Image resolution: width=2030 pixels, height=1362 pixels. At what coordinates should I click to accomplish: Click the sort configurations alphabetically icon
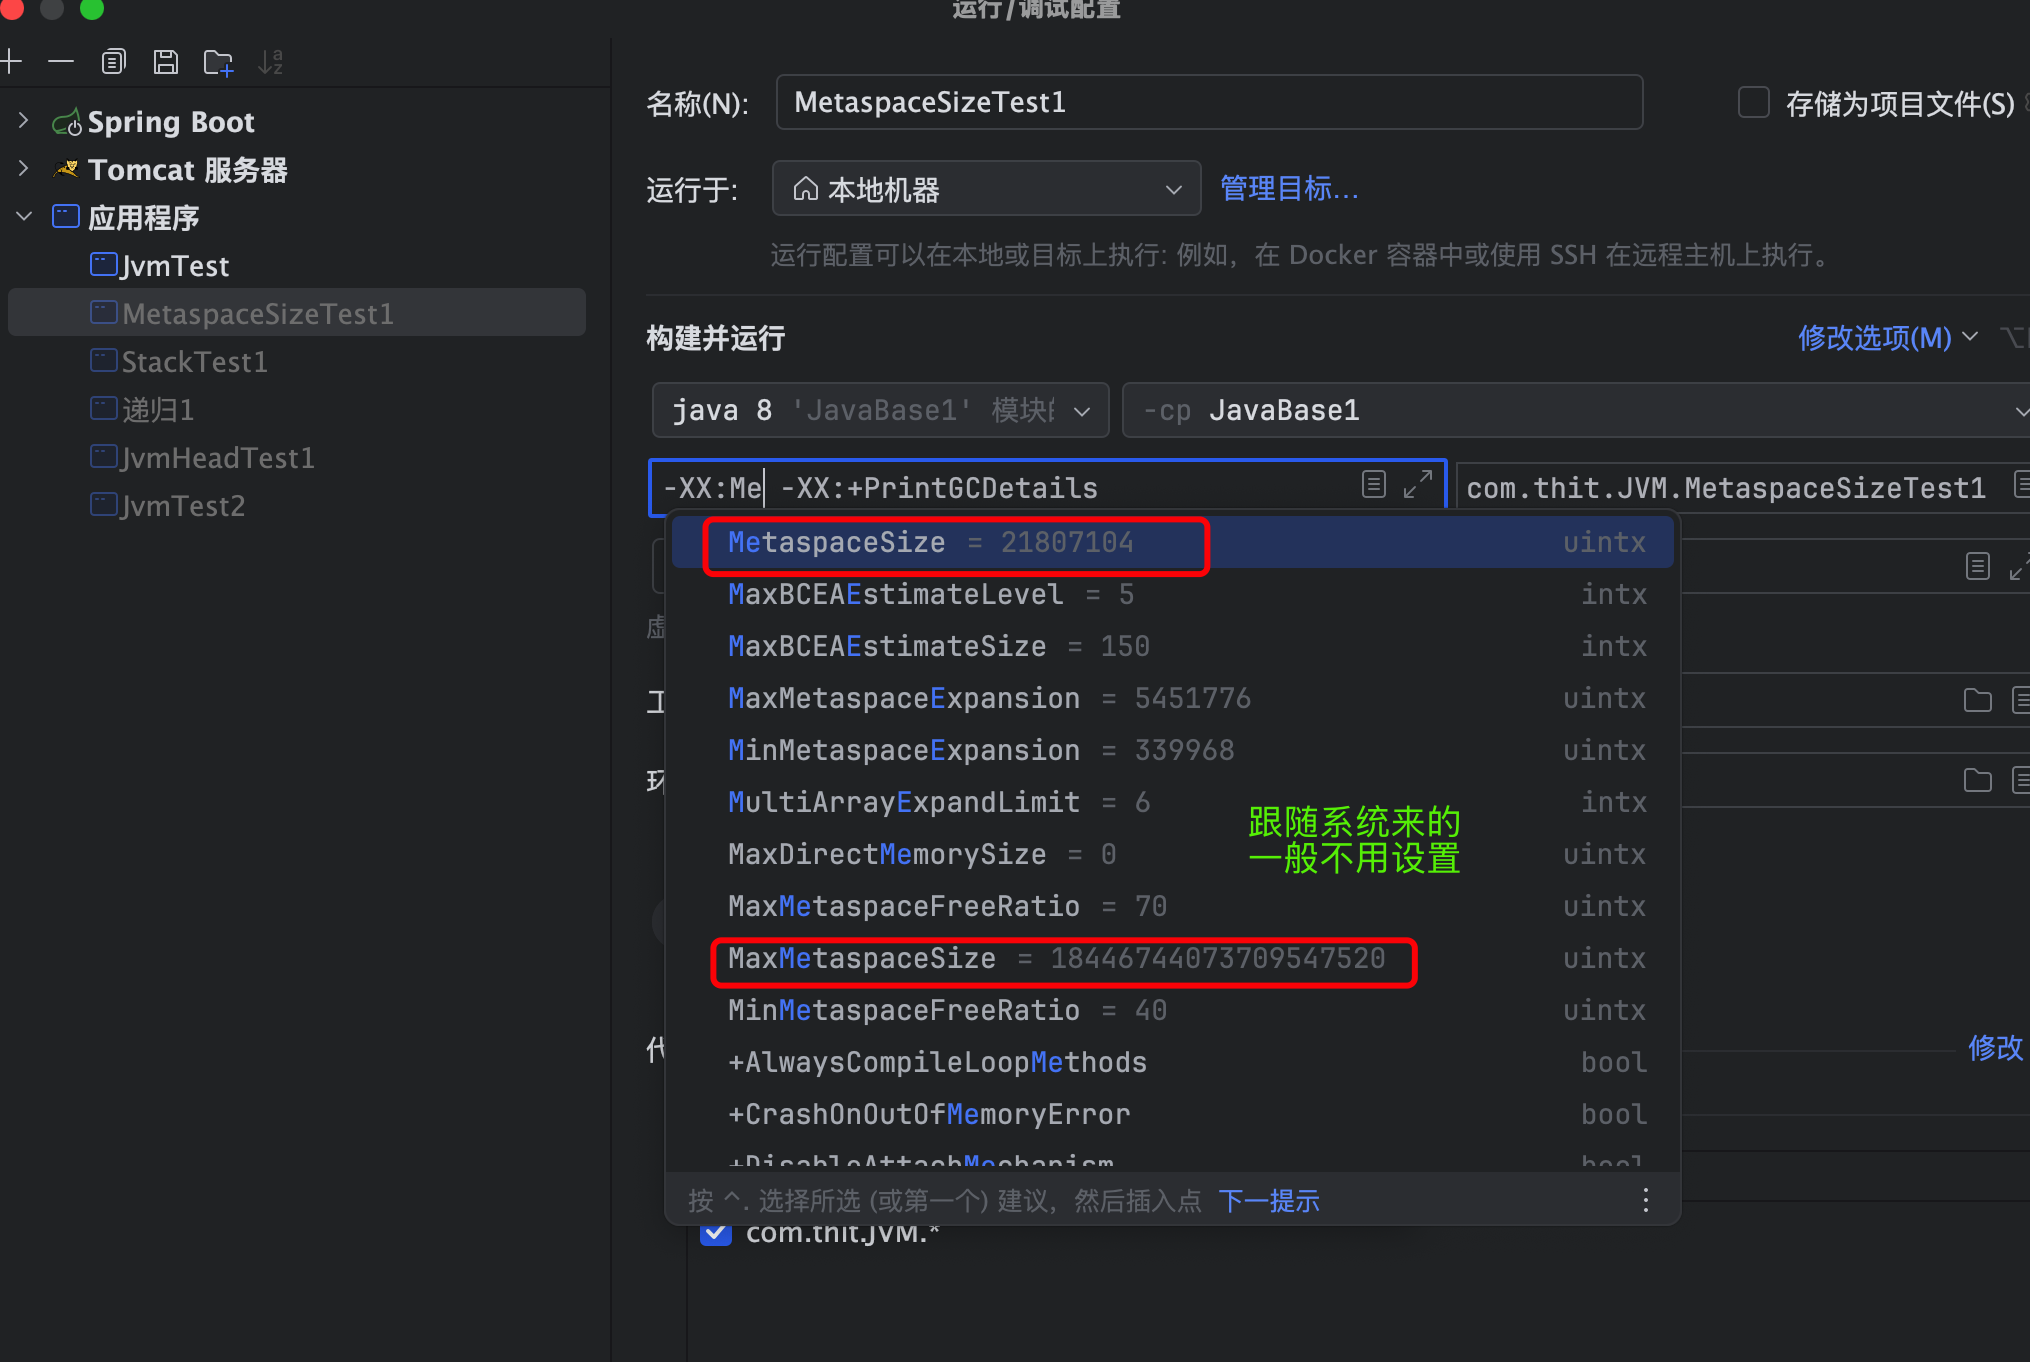click(270, 62)
